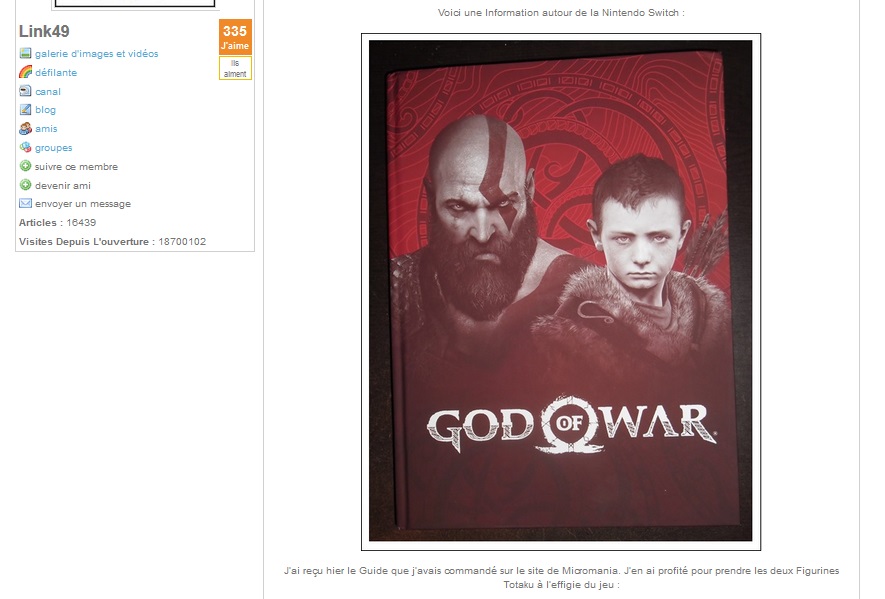Click the Ils aiment button
The width and height of the screenshot is (885, 599).
[235, 68]
